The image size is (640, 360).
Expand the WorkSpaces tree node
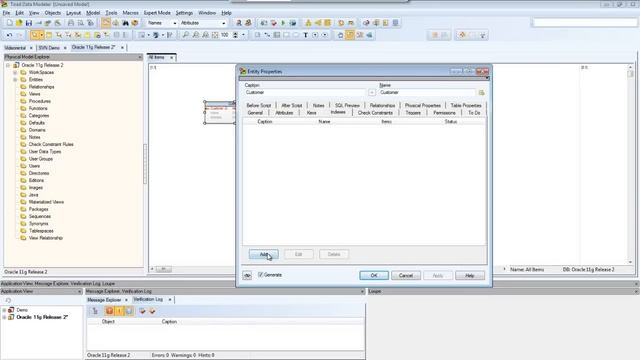click(15, 73)
